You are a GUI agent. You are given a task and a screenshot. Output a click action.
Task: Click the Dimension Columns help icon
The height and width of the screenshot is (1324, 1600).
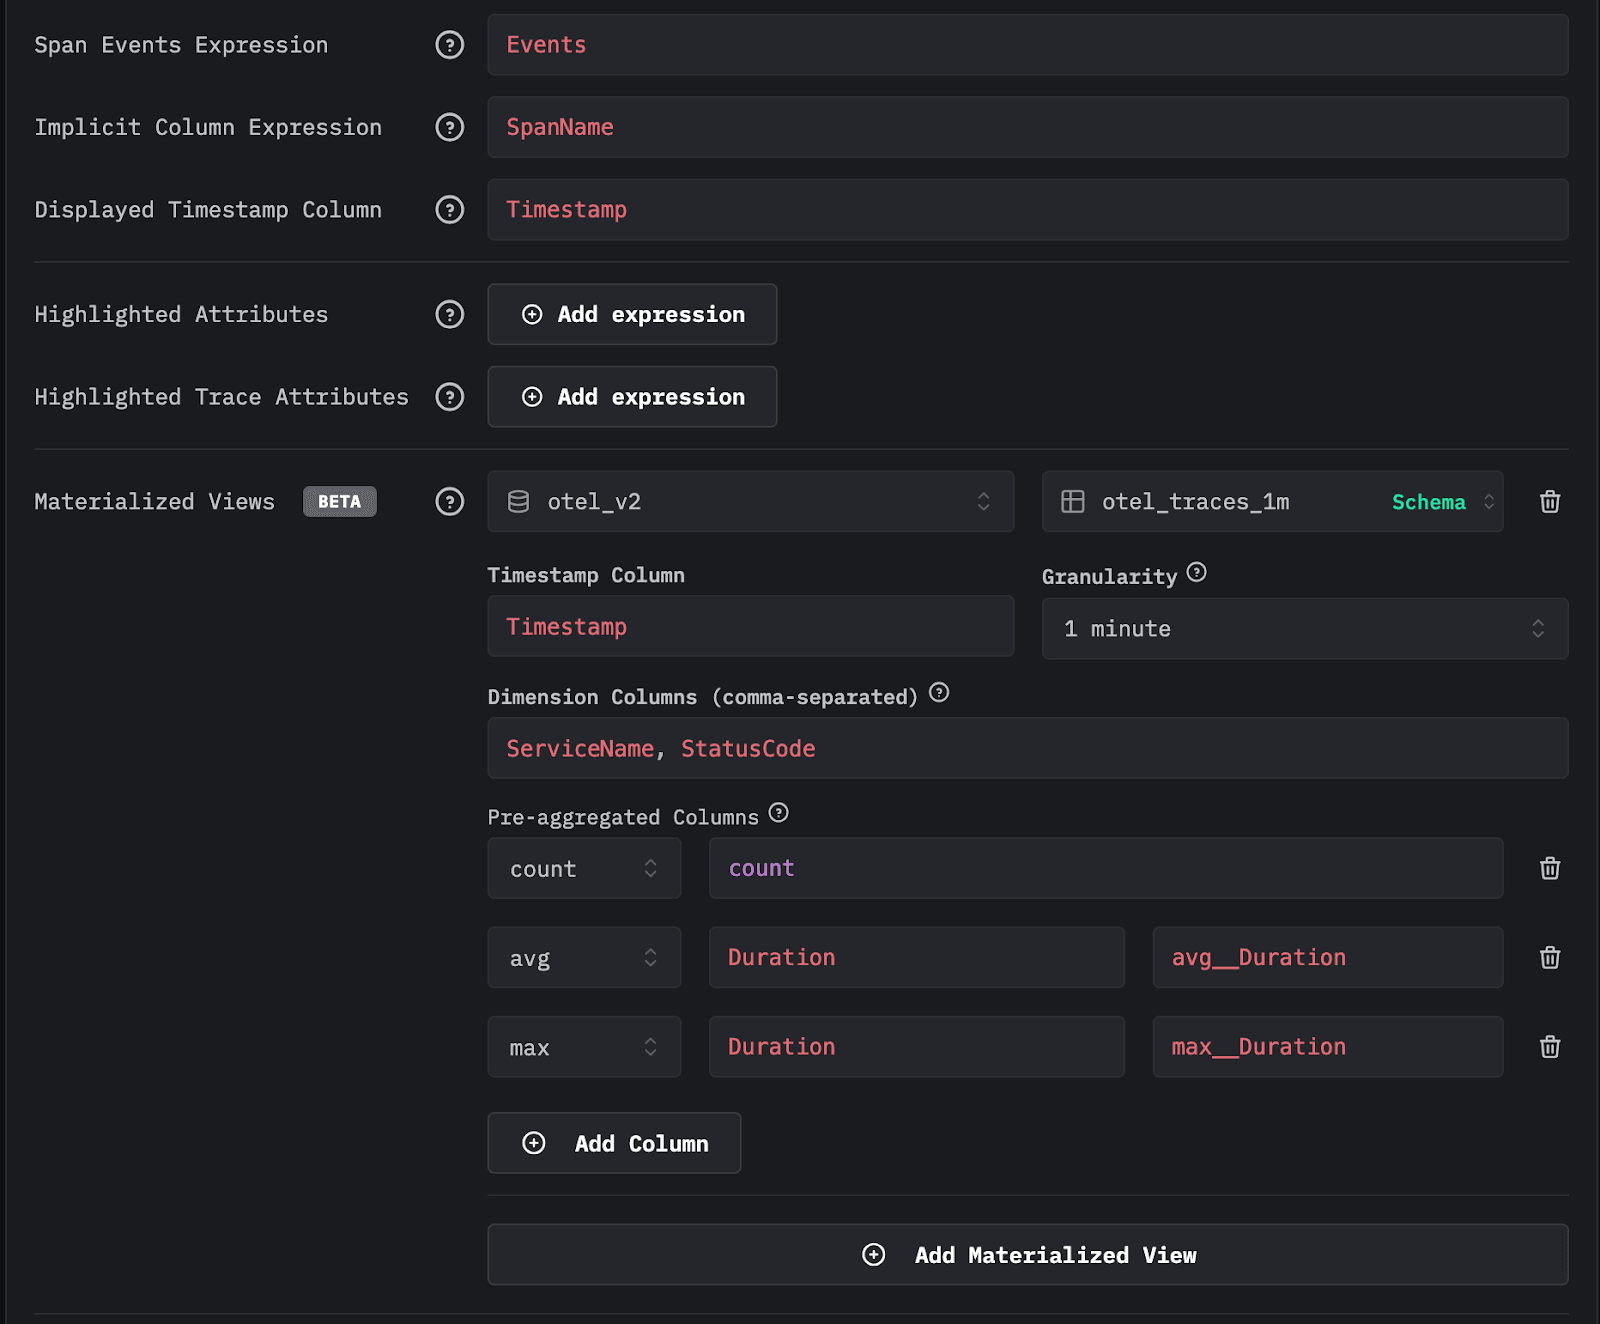[938, 694]
